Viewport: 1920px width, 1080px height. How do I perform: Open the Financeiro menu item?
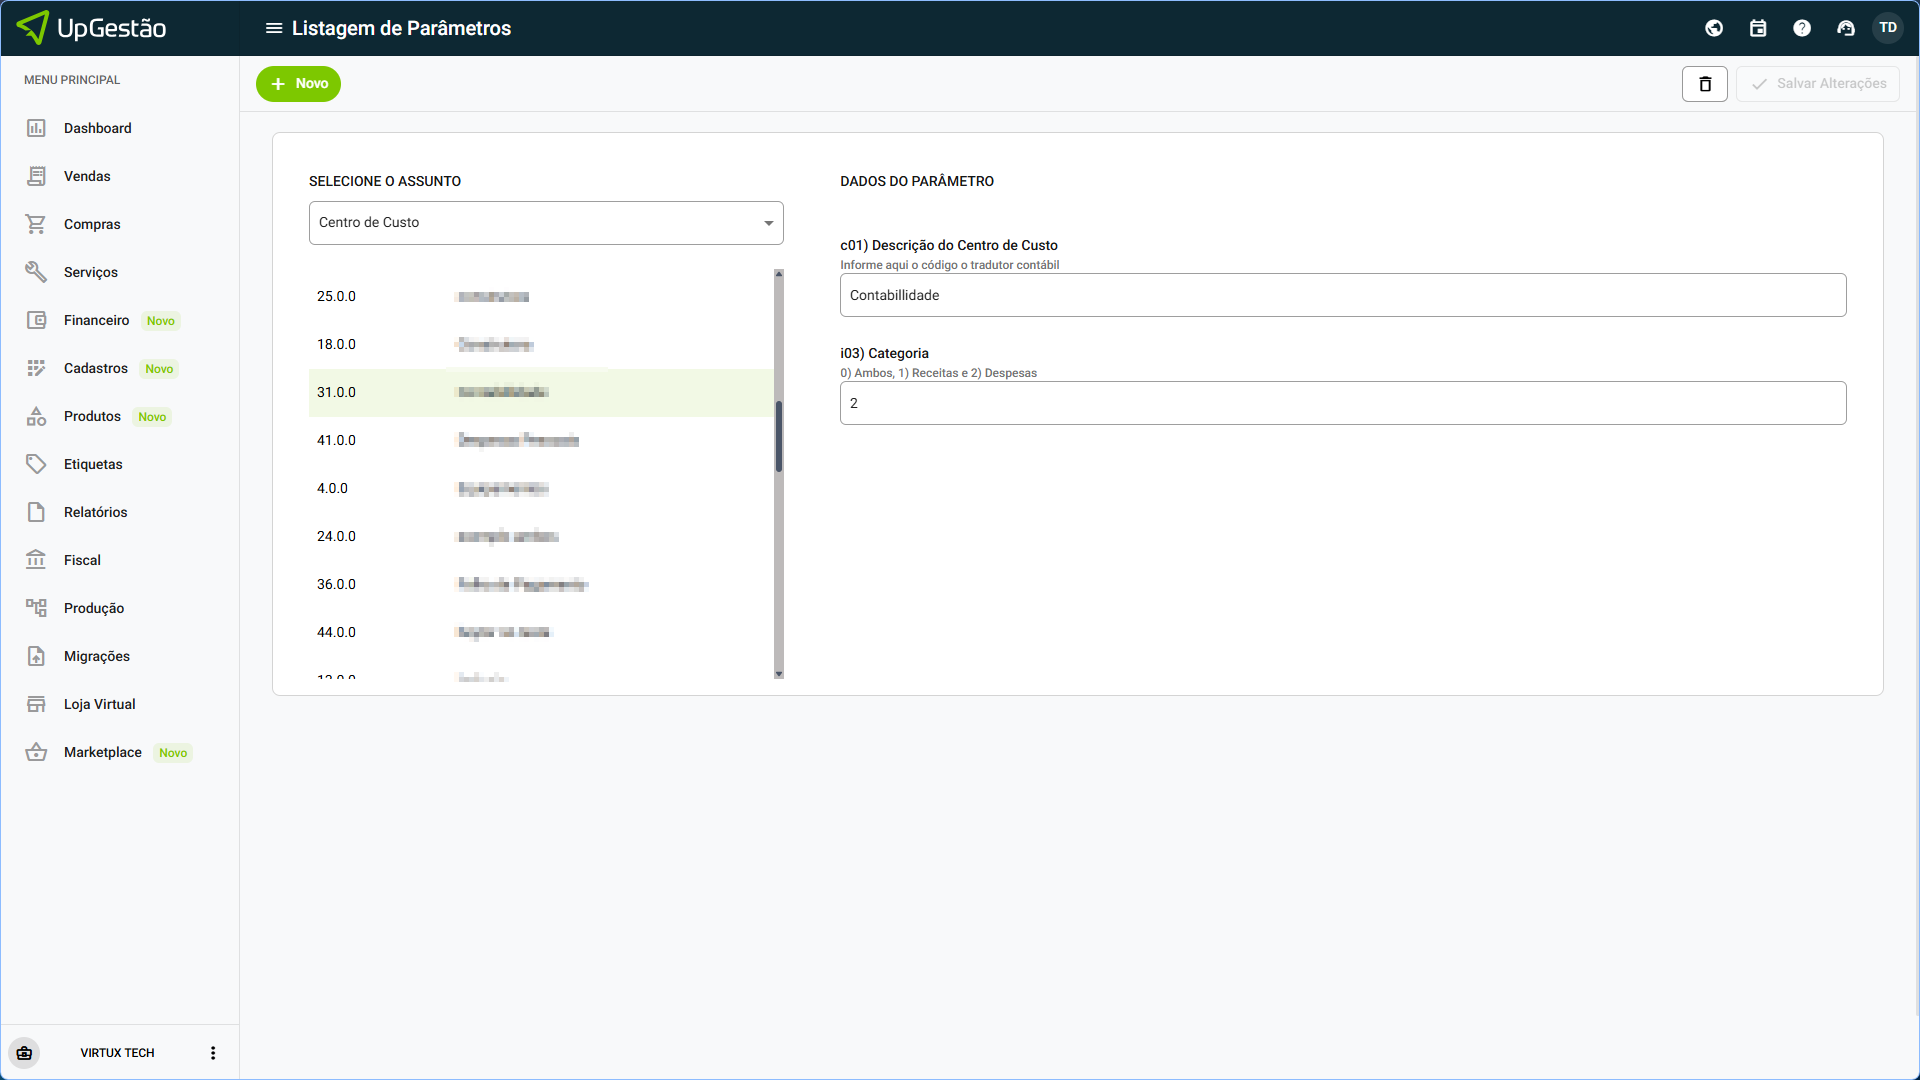(97, 320)
